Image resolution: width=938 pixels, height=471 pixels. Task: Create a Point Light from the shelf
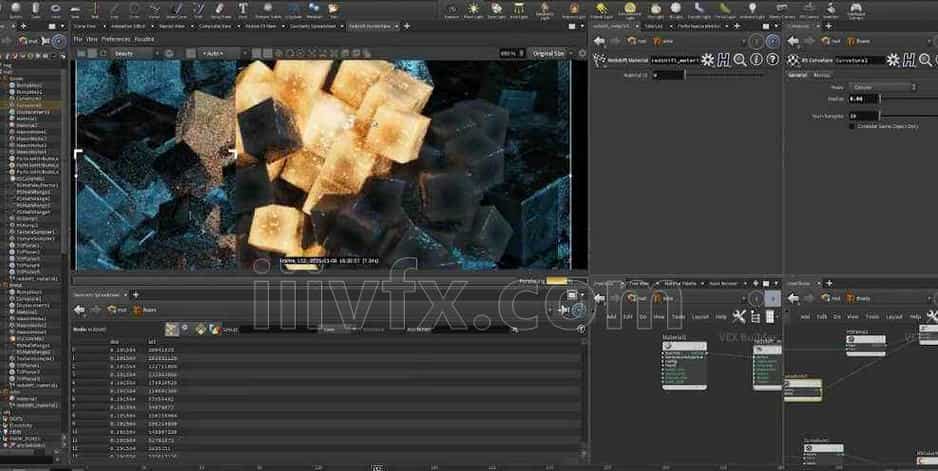(473, 9)
